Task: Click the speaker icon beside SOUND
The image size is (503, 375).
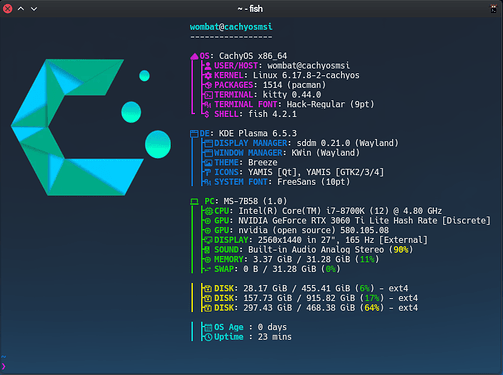Action: tap(207, 250)
